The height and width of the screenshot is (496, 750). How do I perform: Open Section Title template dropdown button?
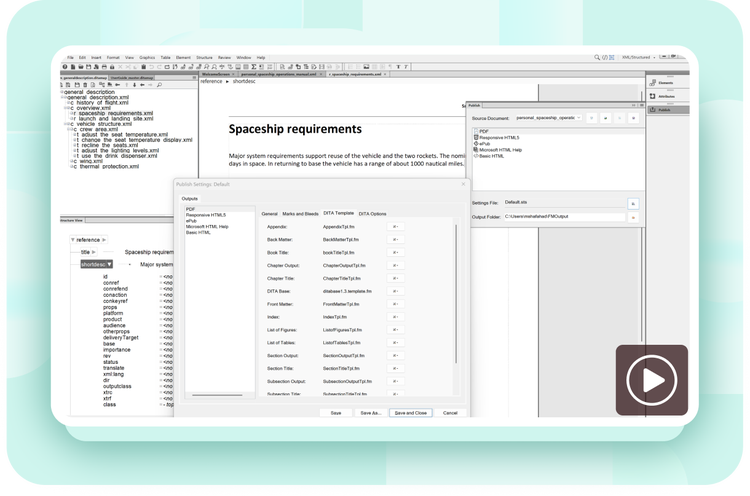point(396,369)
